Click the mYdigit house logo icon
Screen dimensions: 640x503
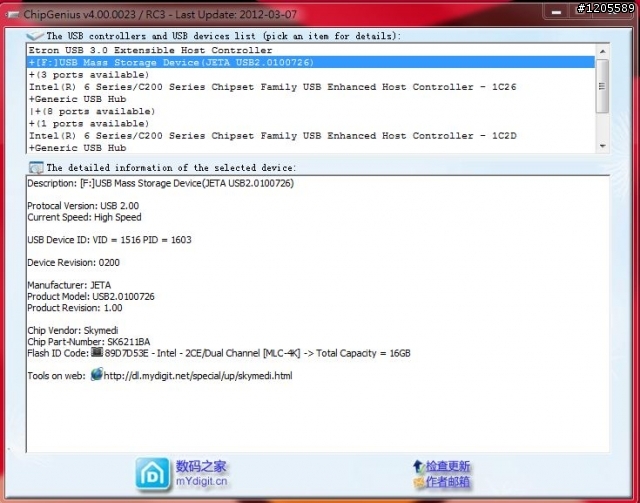coord(153,474)
